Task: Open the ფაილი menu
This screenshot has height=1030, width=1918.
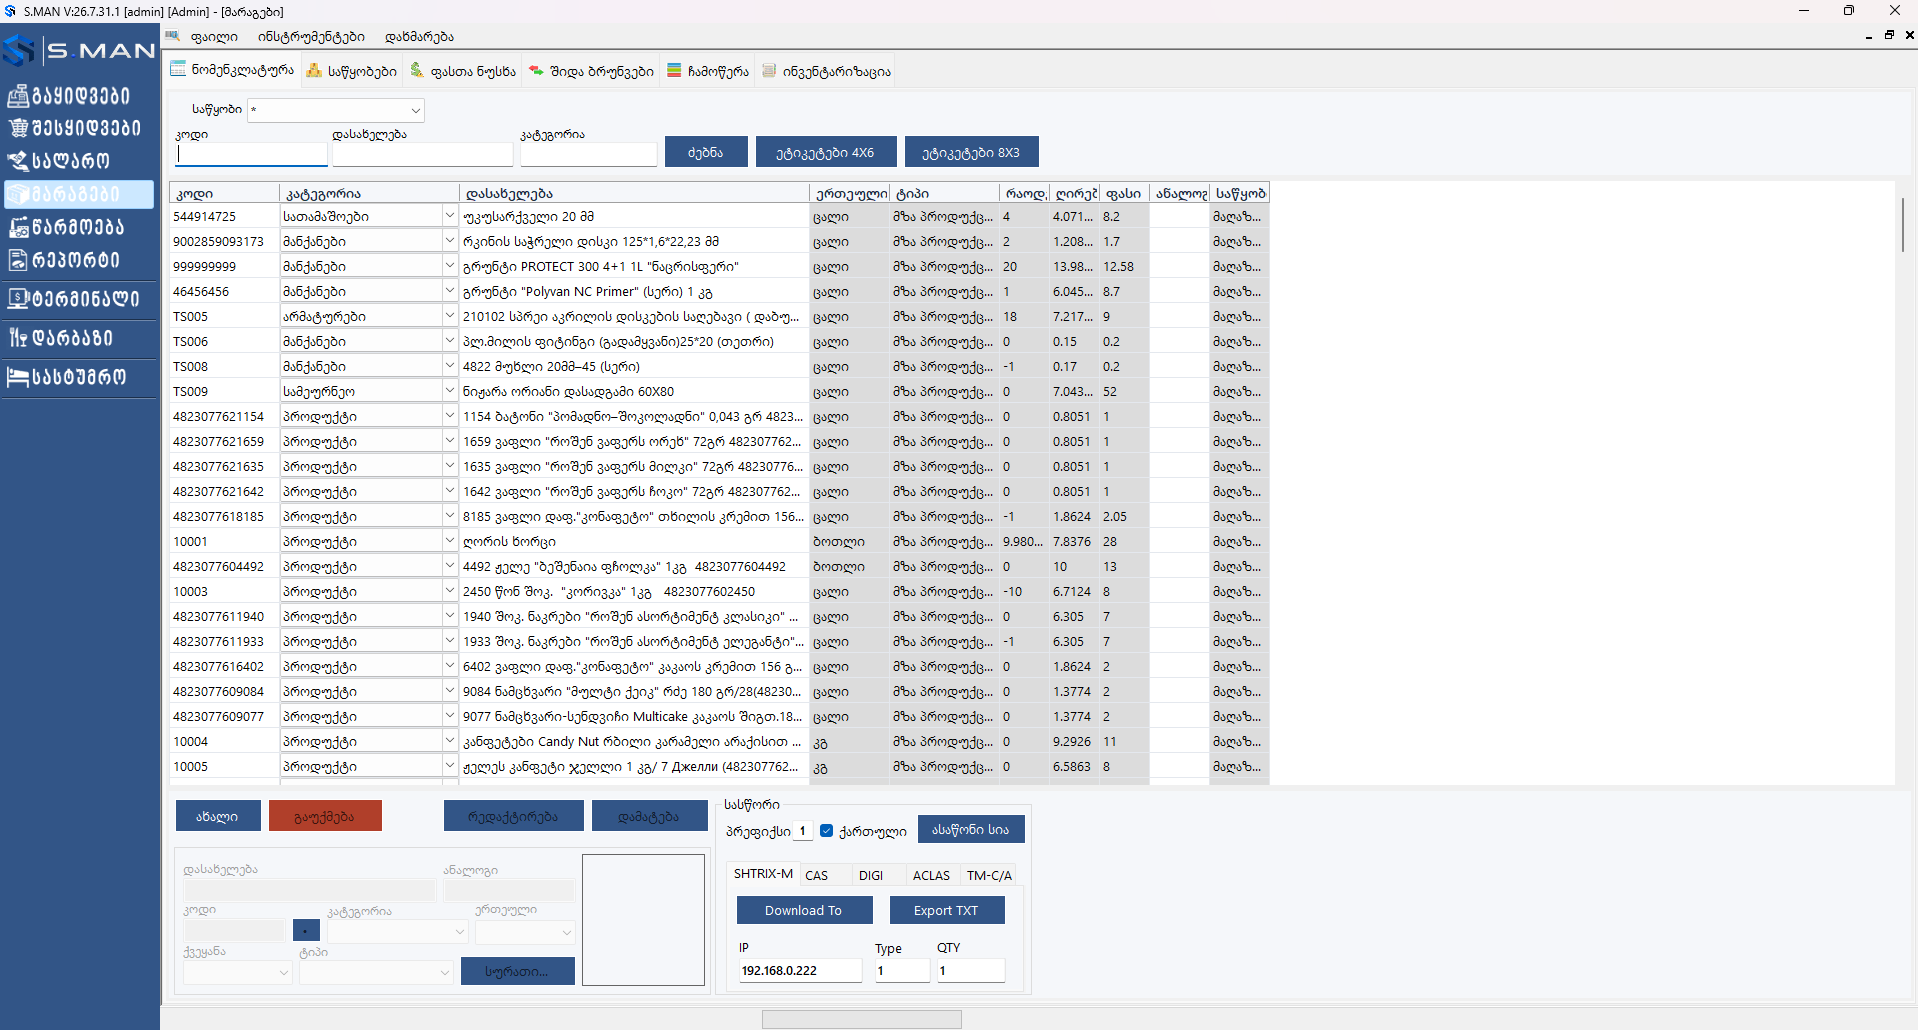Action: (214, 37)
